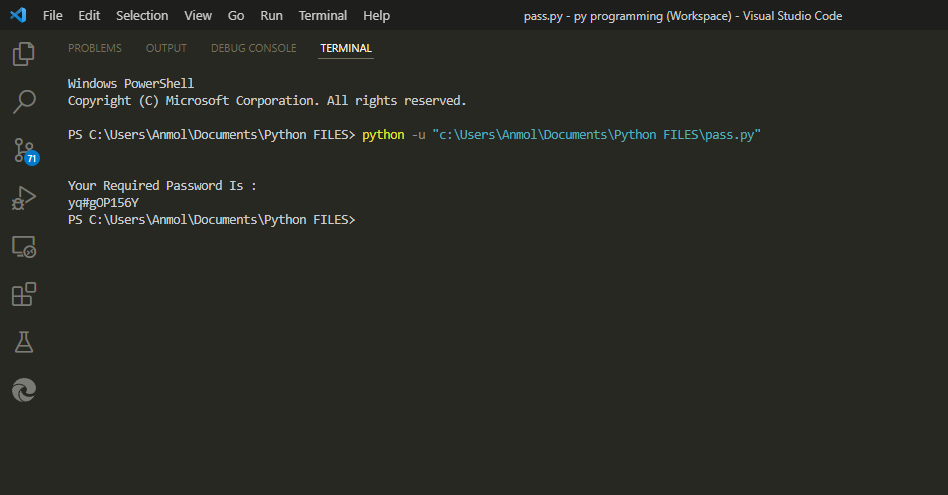
Task: Open the Run and Debug view
Action: [x=23, y=198]
